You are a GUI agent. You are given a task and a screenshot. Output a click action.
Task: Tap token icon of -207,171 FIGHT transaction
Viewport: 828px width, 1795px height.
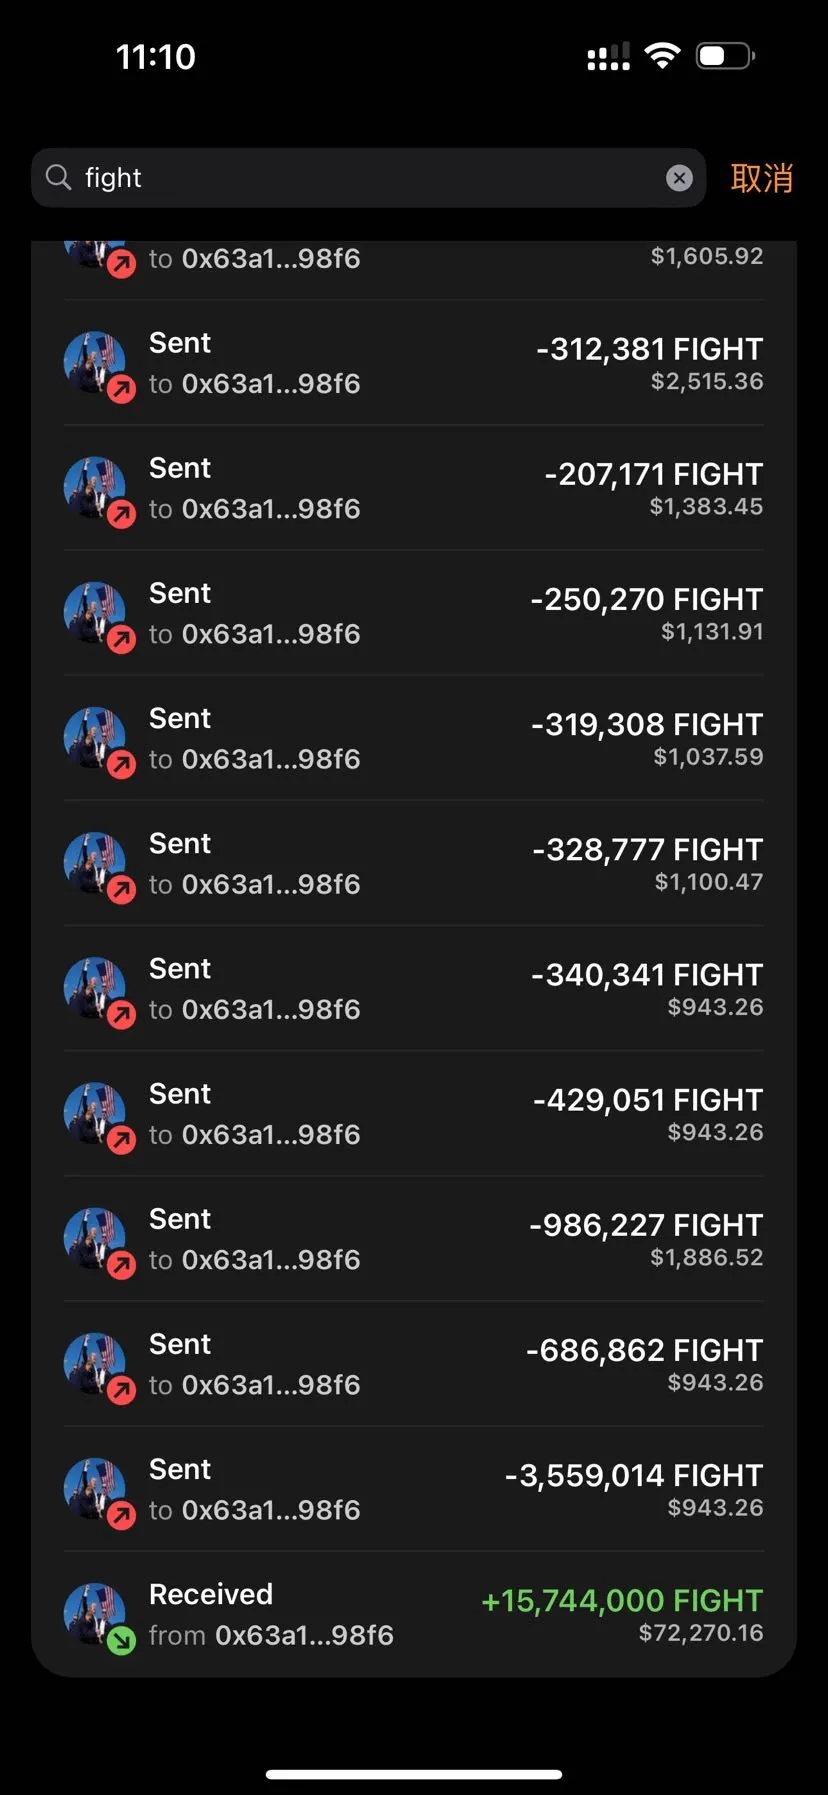pyautogui.click(x=96, y=489)
